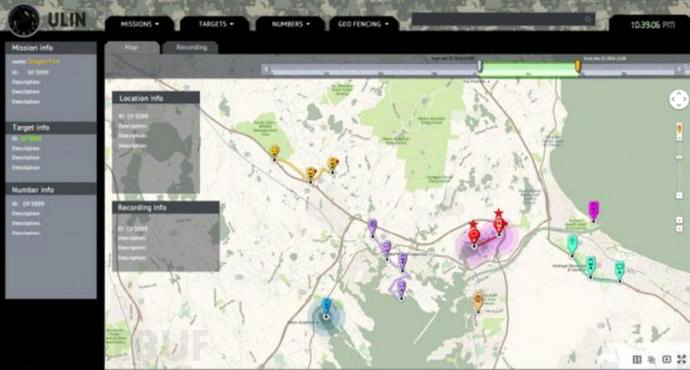Focus the top search input field
690x370 pixels.
(x=503, y=19)
